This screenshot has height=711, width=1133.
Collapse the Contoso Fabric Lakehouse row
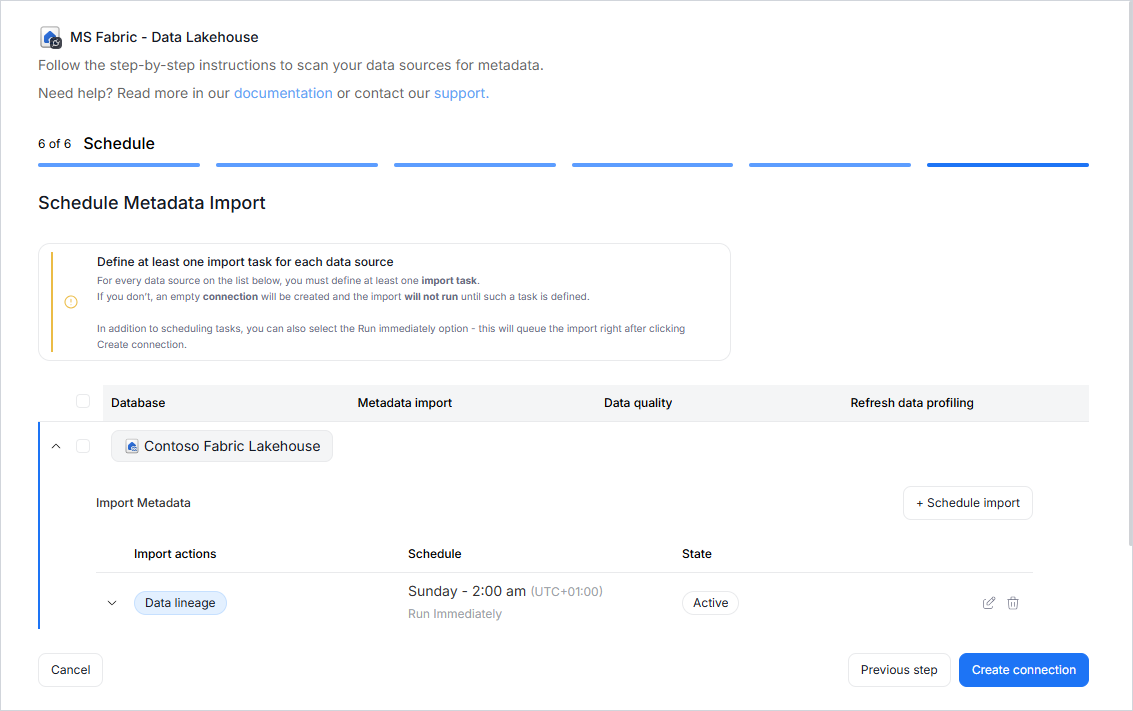tap(56, 446)
